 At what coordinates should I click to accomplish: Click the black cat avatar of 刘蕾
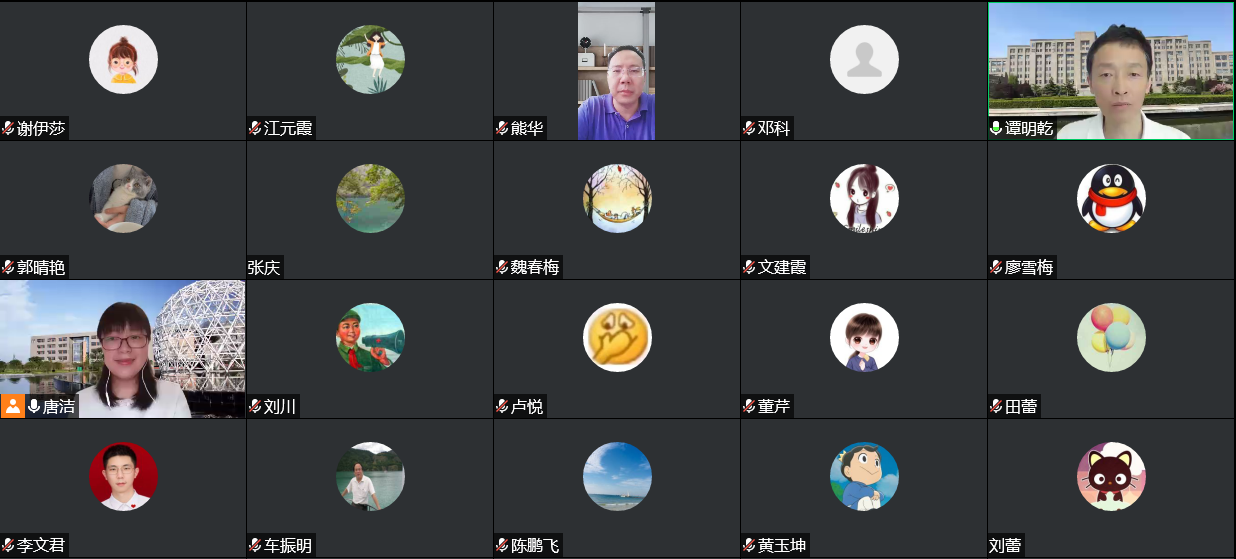[x=1111, y=476]
